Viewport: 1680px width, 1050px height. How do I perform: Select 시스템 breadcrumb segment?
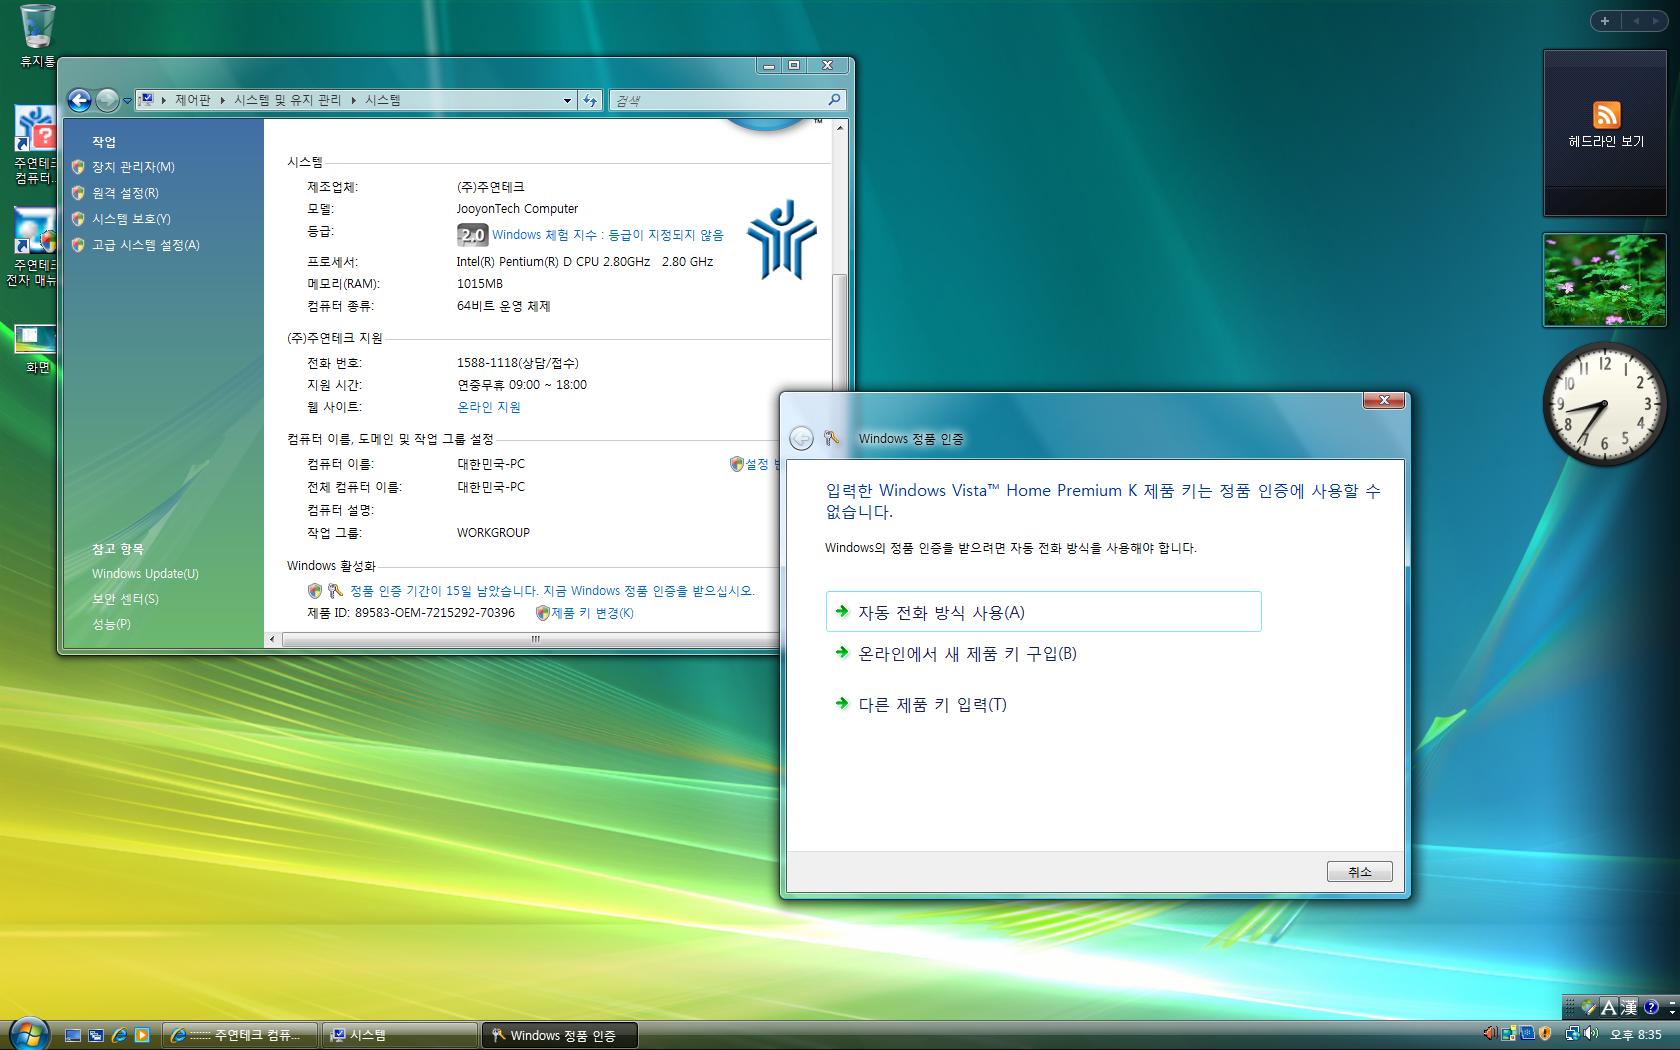[x=382, y=100]
